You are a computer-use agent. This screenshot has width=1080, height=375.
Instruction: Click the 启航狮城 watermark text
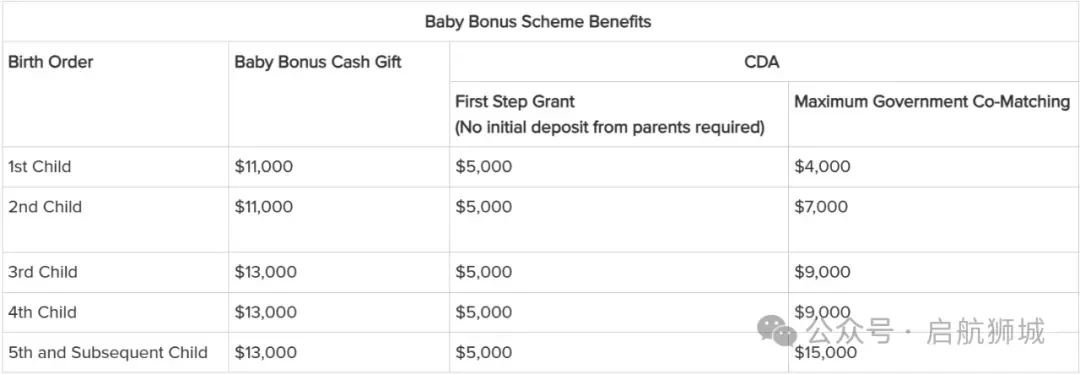(986, 331)
